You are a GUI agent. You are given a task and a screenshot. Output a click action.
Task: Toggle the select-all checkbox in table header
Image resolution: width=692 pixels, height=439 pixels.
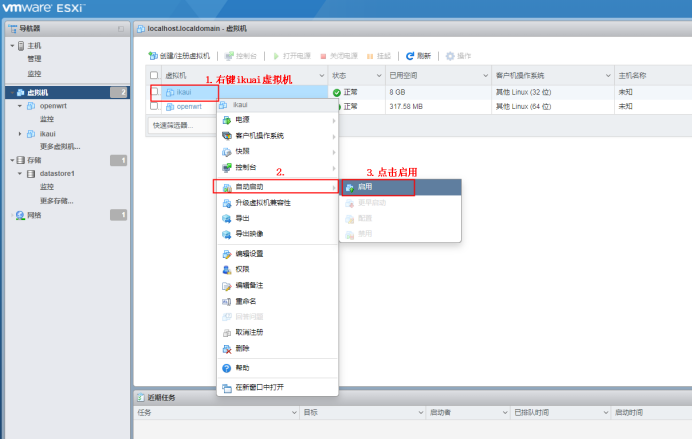[154, 76]
